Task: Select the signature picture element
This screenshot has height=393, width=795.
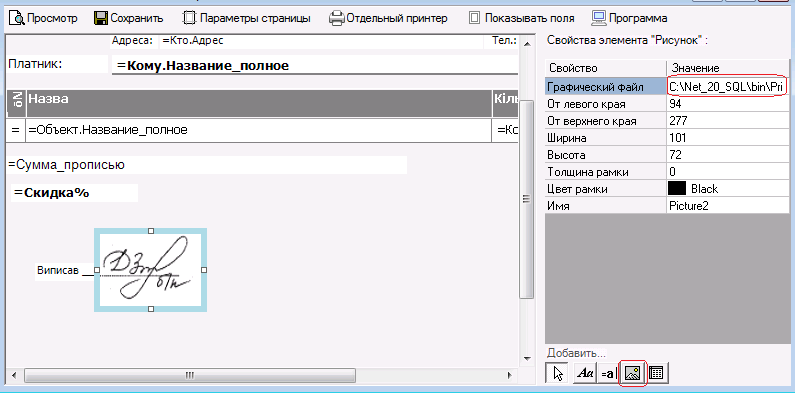Action: point(151,270)
